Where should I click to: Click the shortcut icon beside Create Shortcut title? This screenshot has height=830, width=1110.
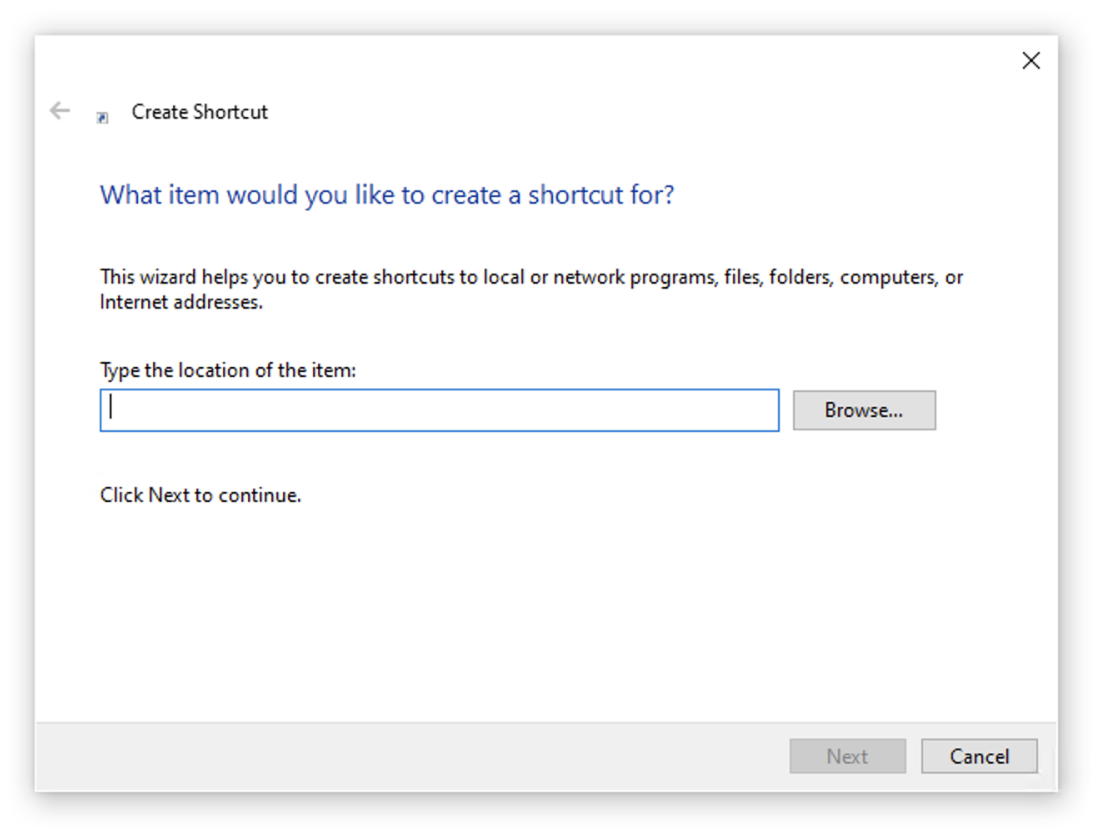click(x=102, y=117)
